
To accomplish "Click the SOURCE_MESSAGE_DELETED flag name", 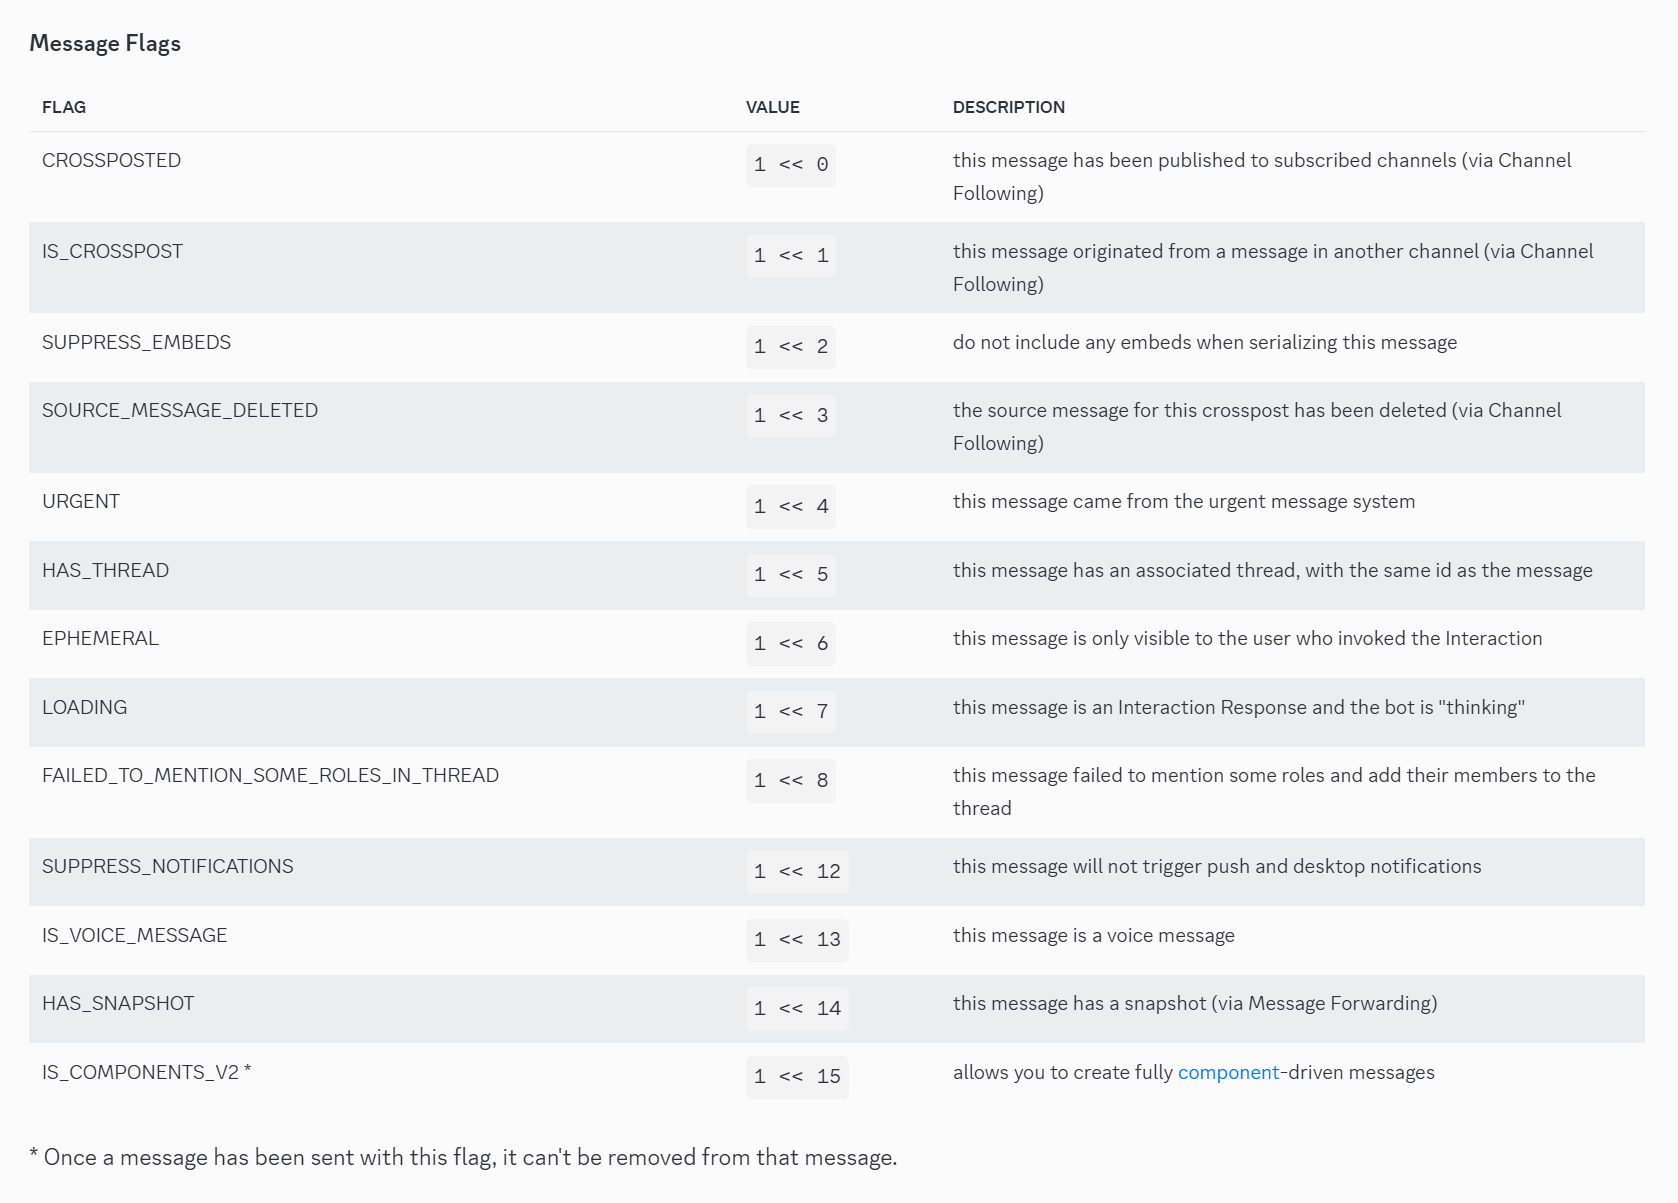I will (180, 410).
